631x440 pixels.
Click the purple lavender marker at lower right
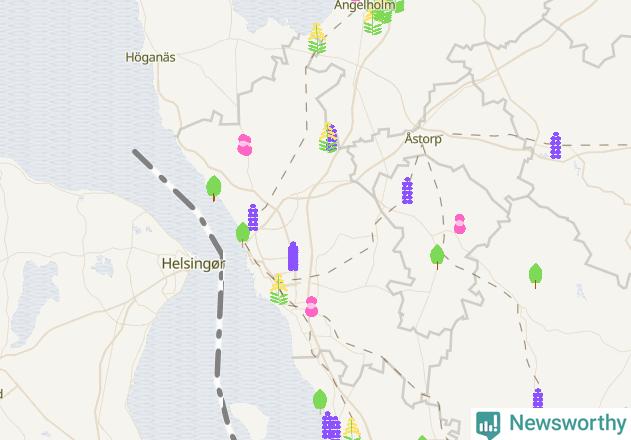pos(538,399)
